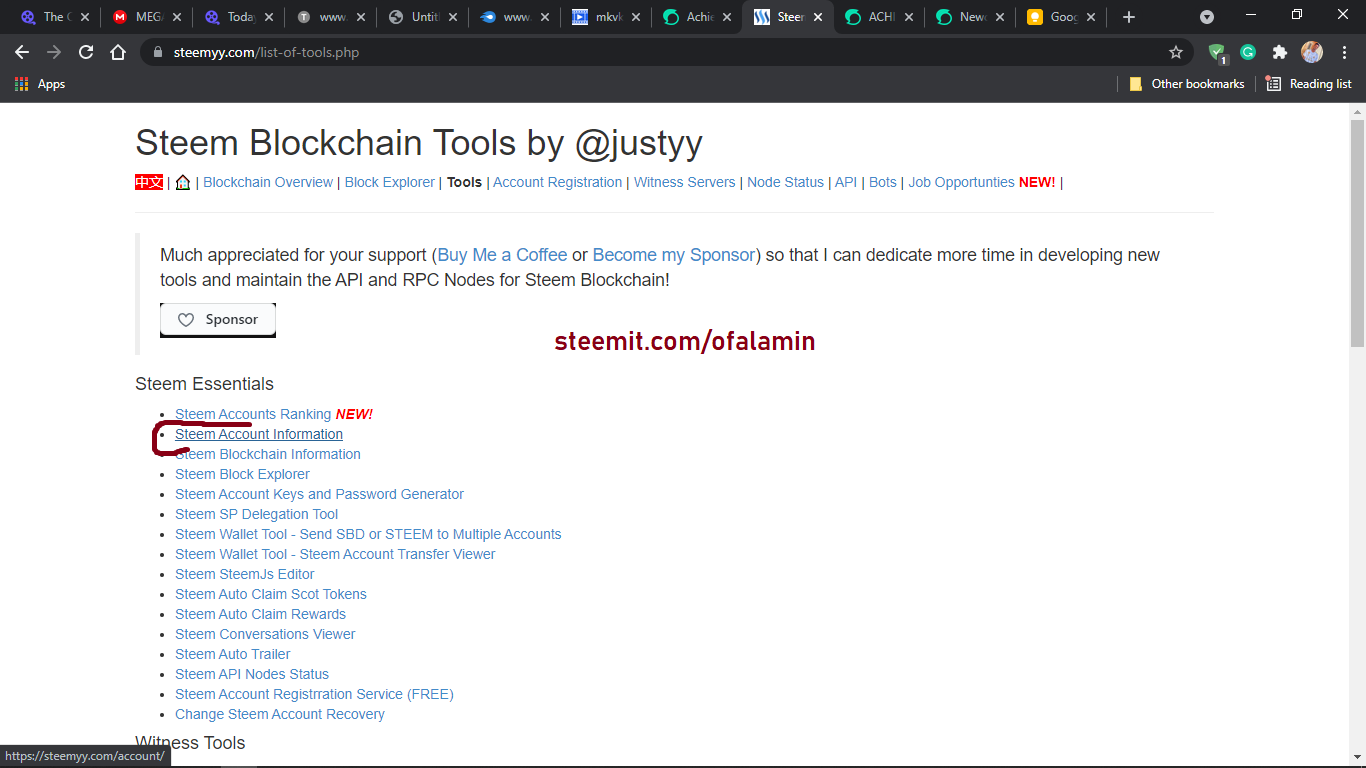
Task: Go back with the browser back arrow
Action: click(22, 52)
